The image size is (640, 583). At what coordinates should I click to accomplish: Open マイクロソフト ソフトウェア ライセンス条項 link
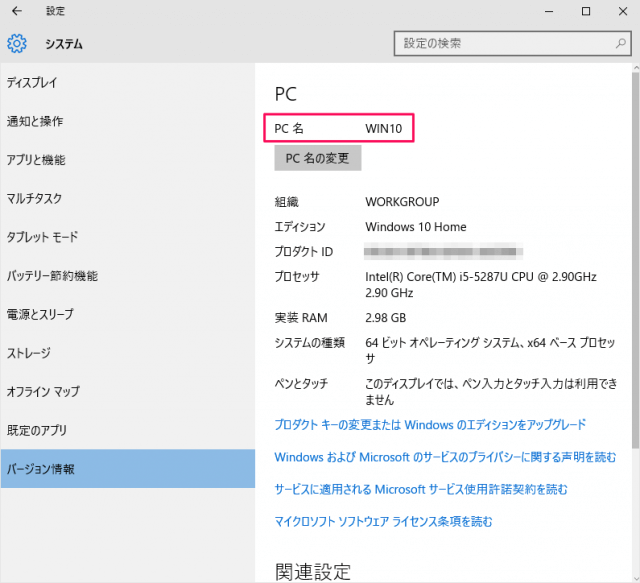tap(383, 521)
